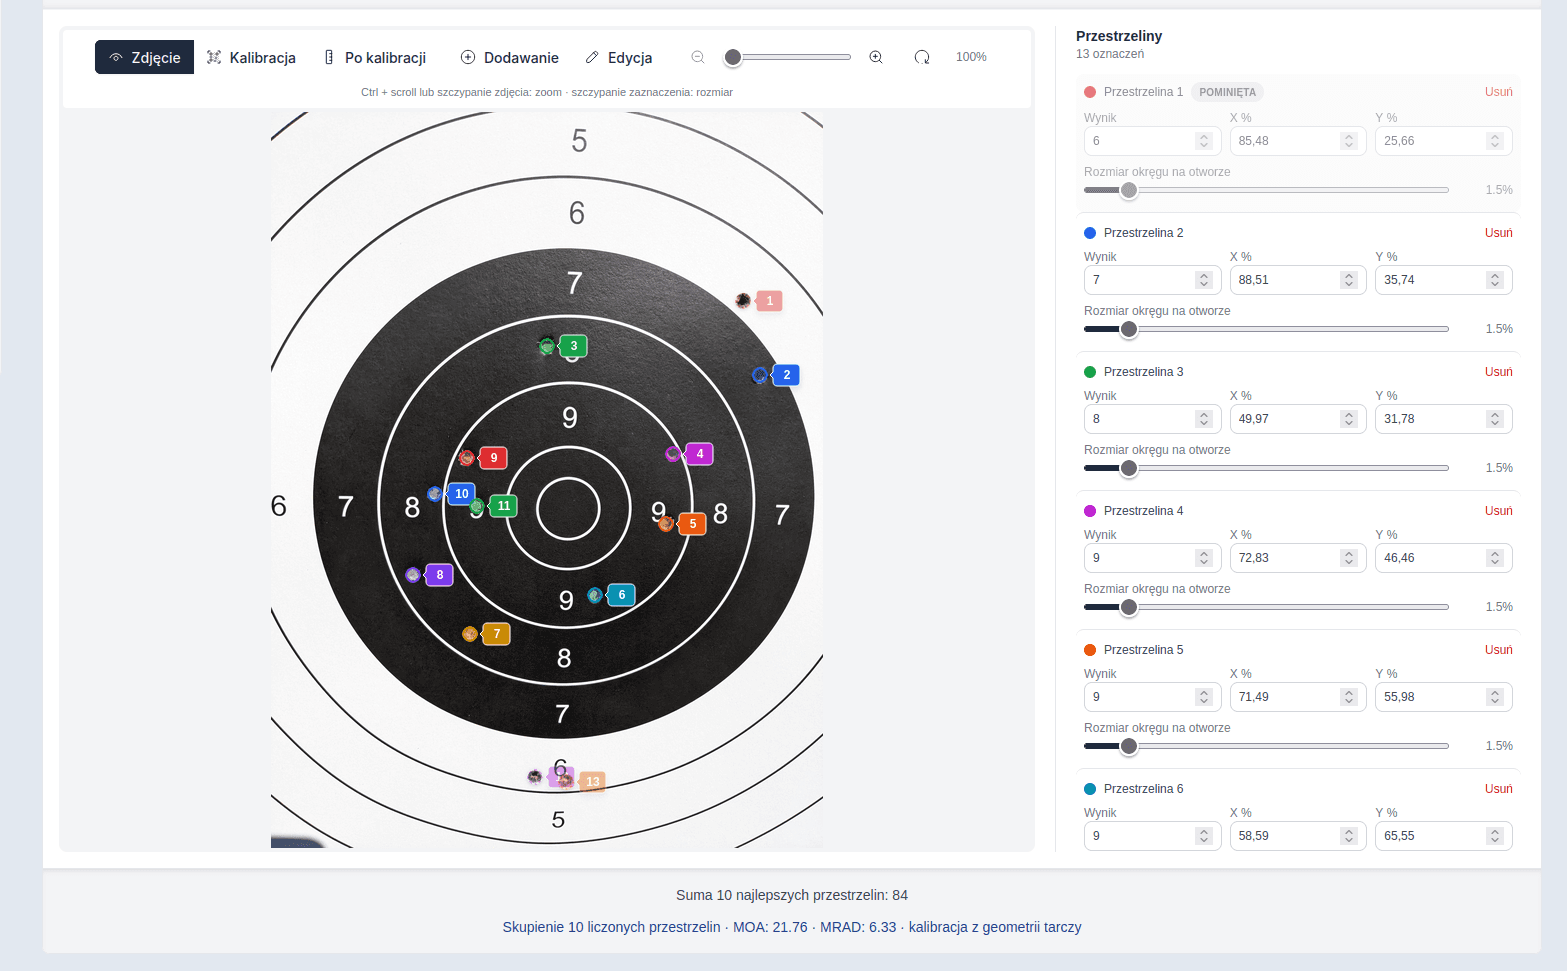The image size is (1567, 971).
Task: Click Usuń next to Przestrzelina 6
Action: 1498,789
